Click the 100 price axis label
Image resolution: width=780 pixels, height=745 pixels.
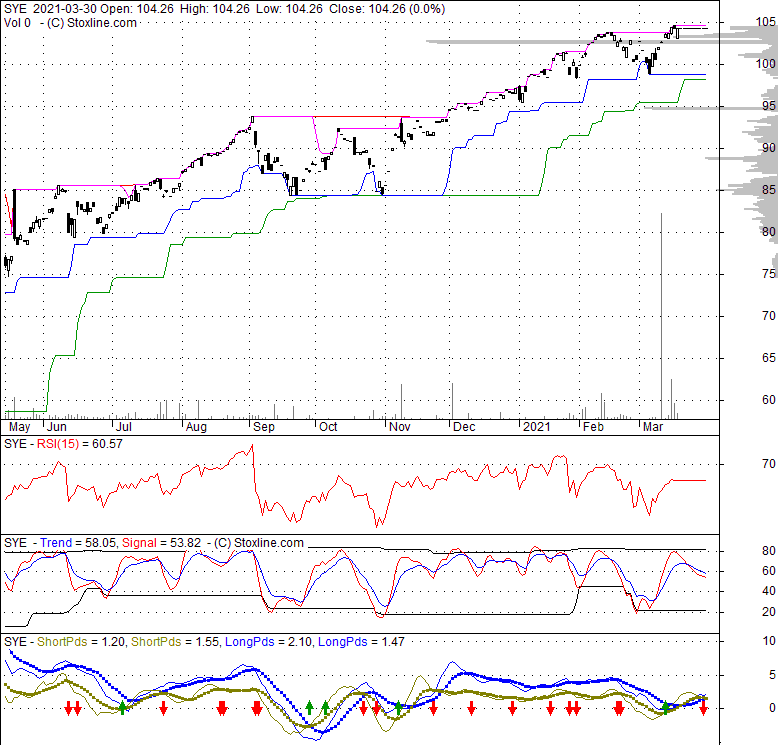766,64
